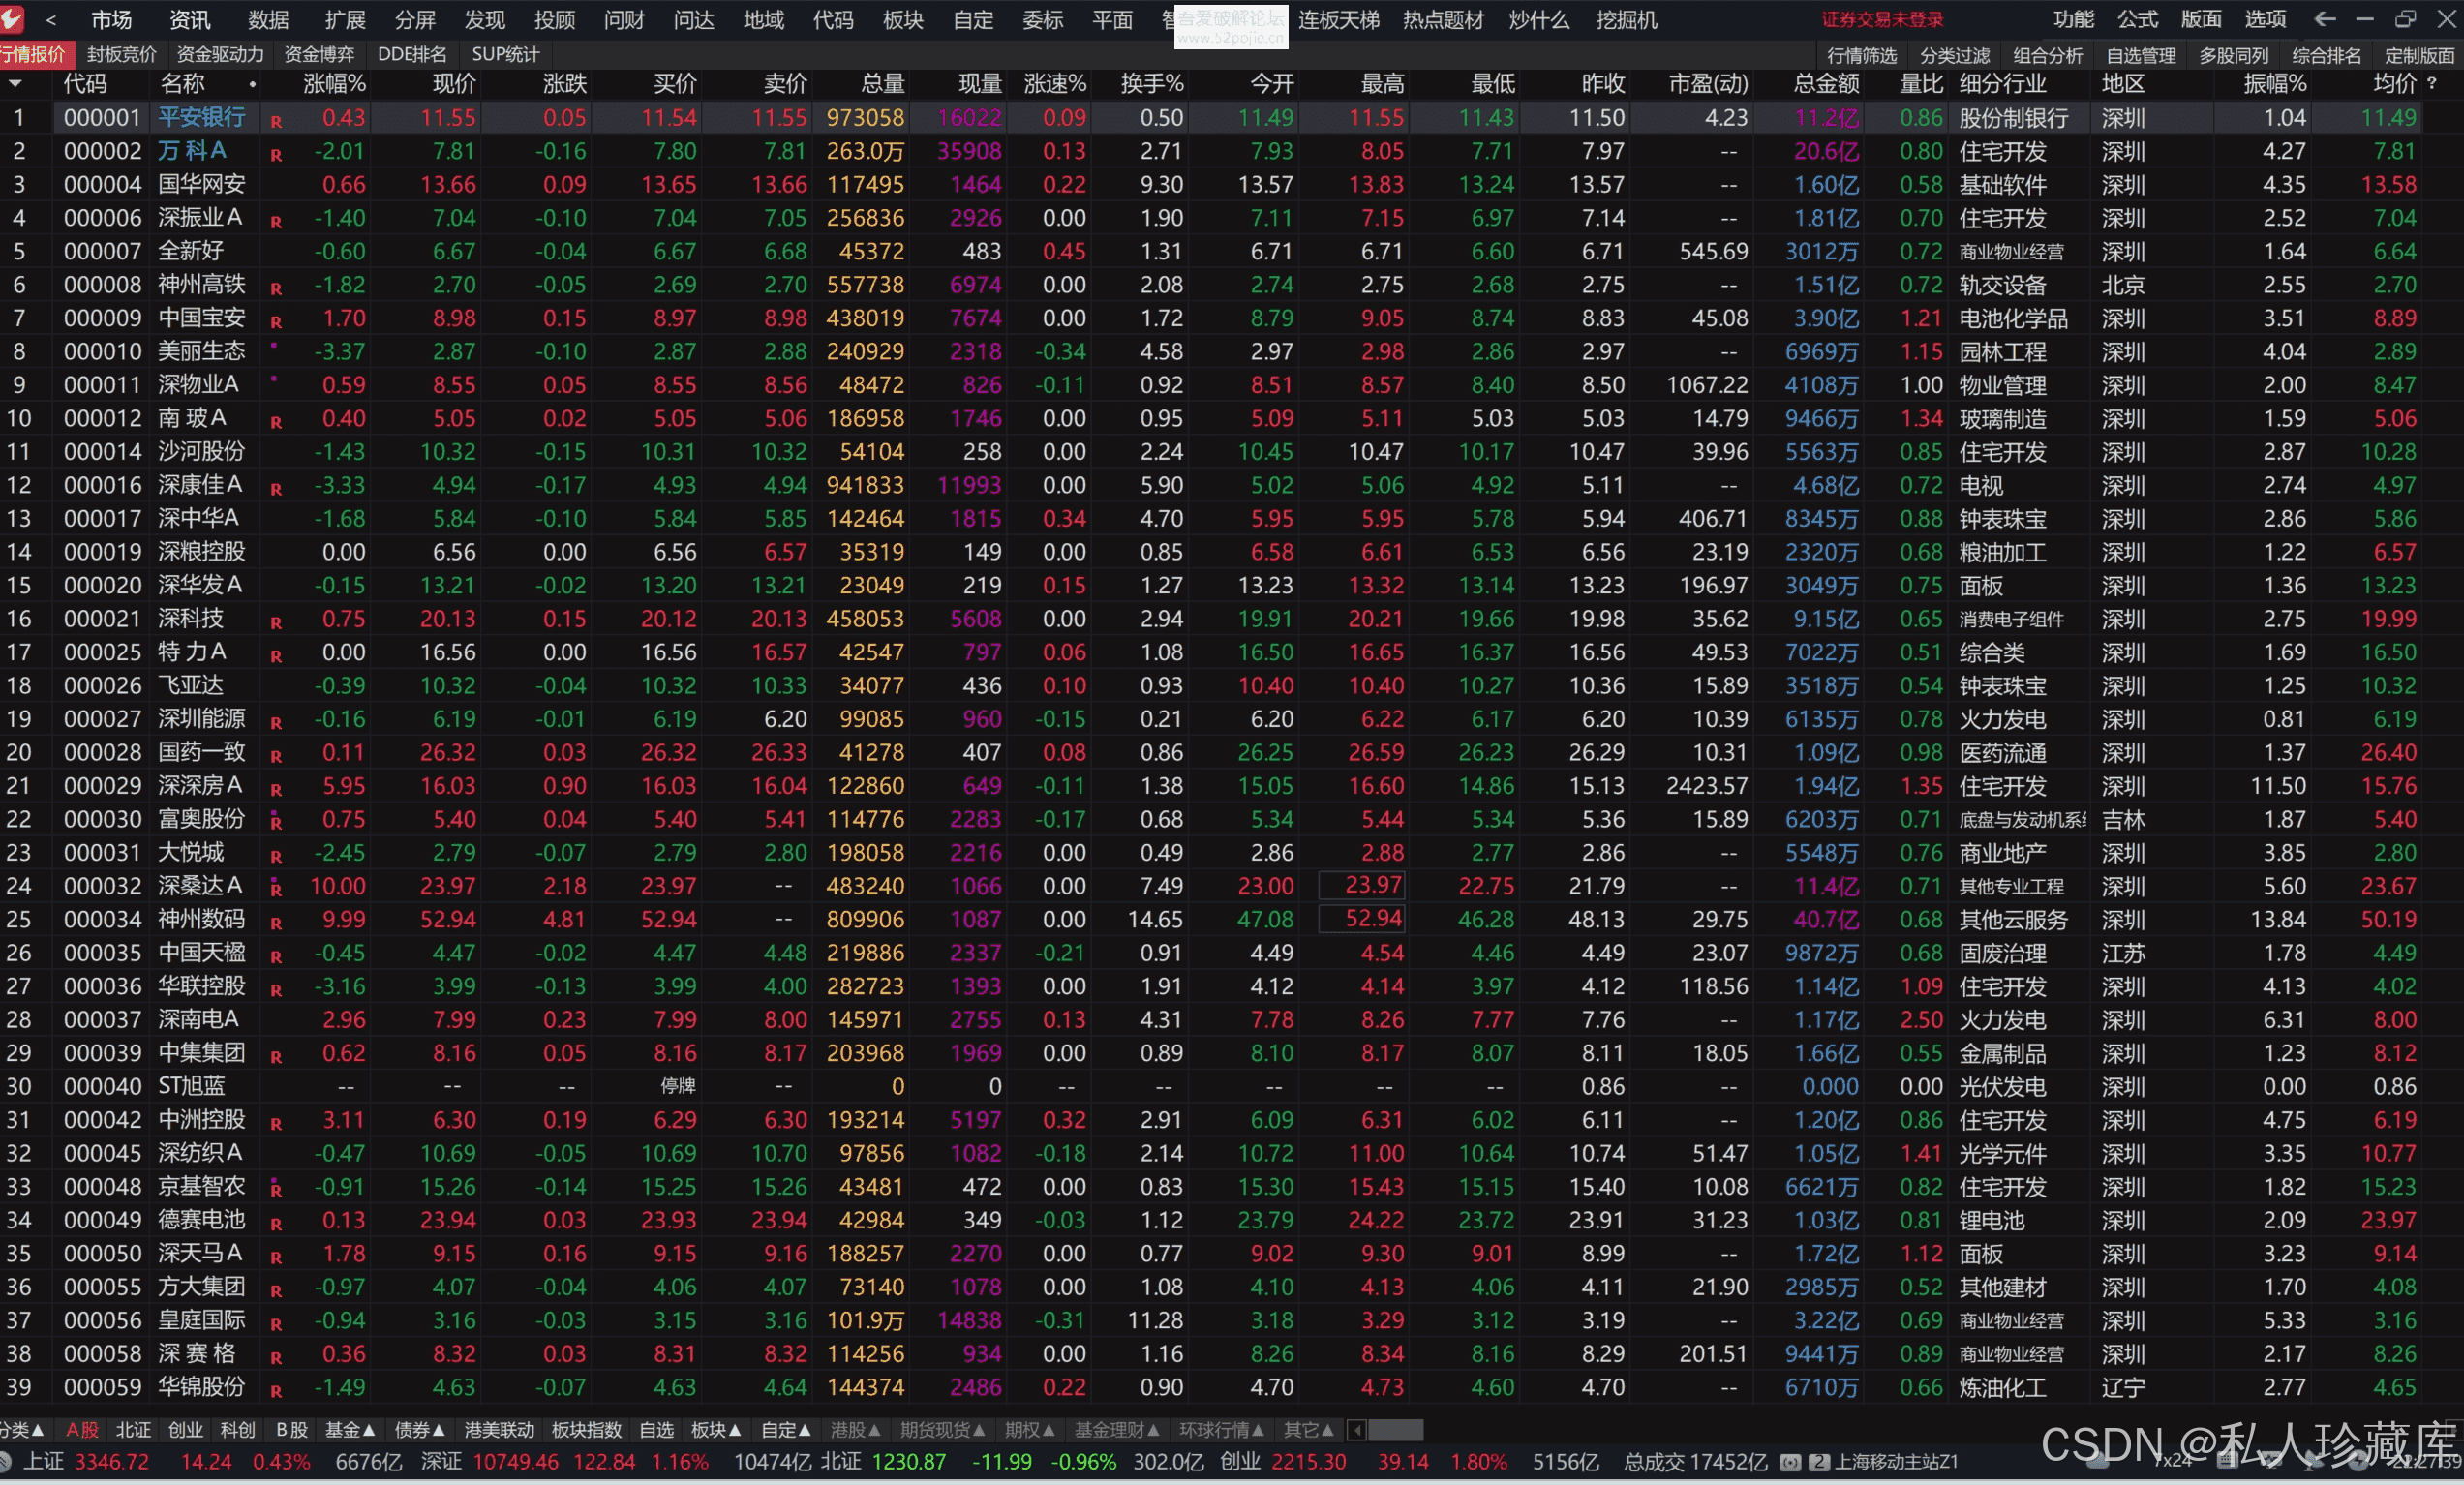The width and height of the screenshot is (2464, 1485).
Task: Expand the 环球行情▲ bottom tab menu
Action: [1222, 1430]
